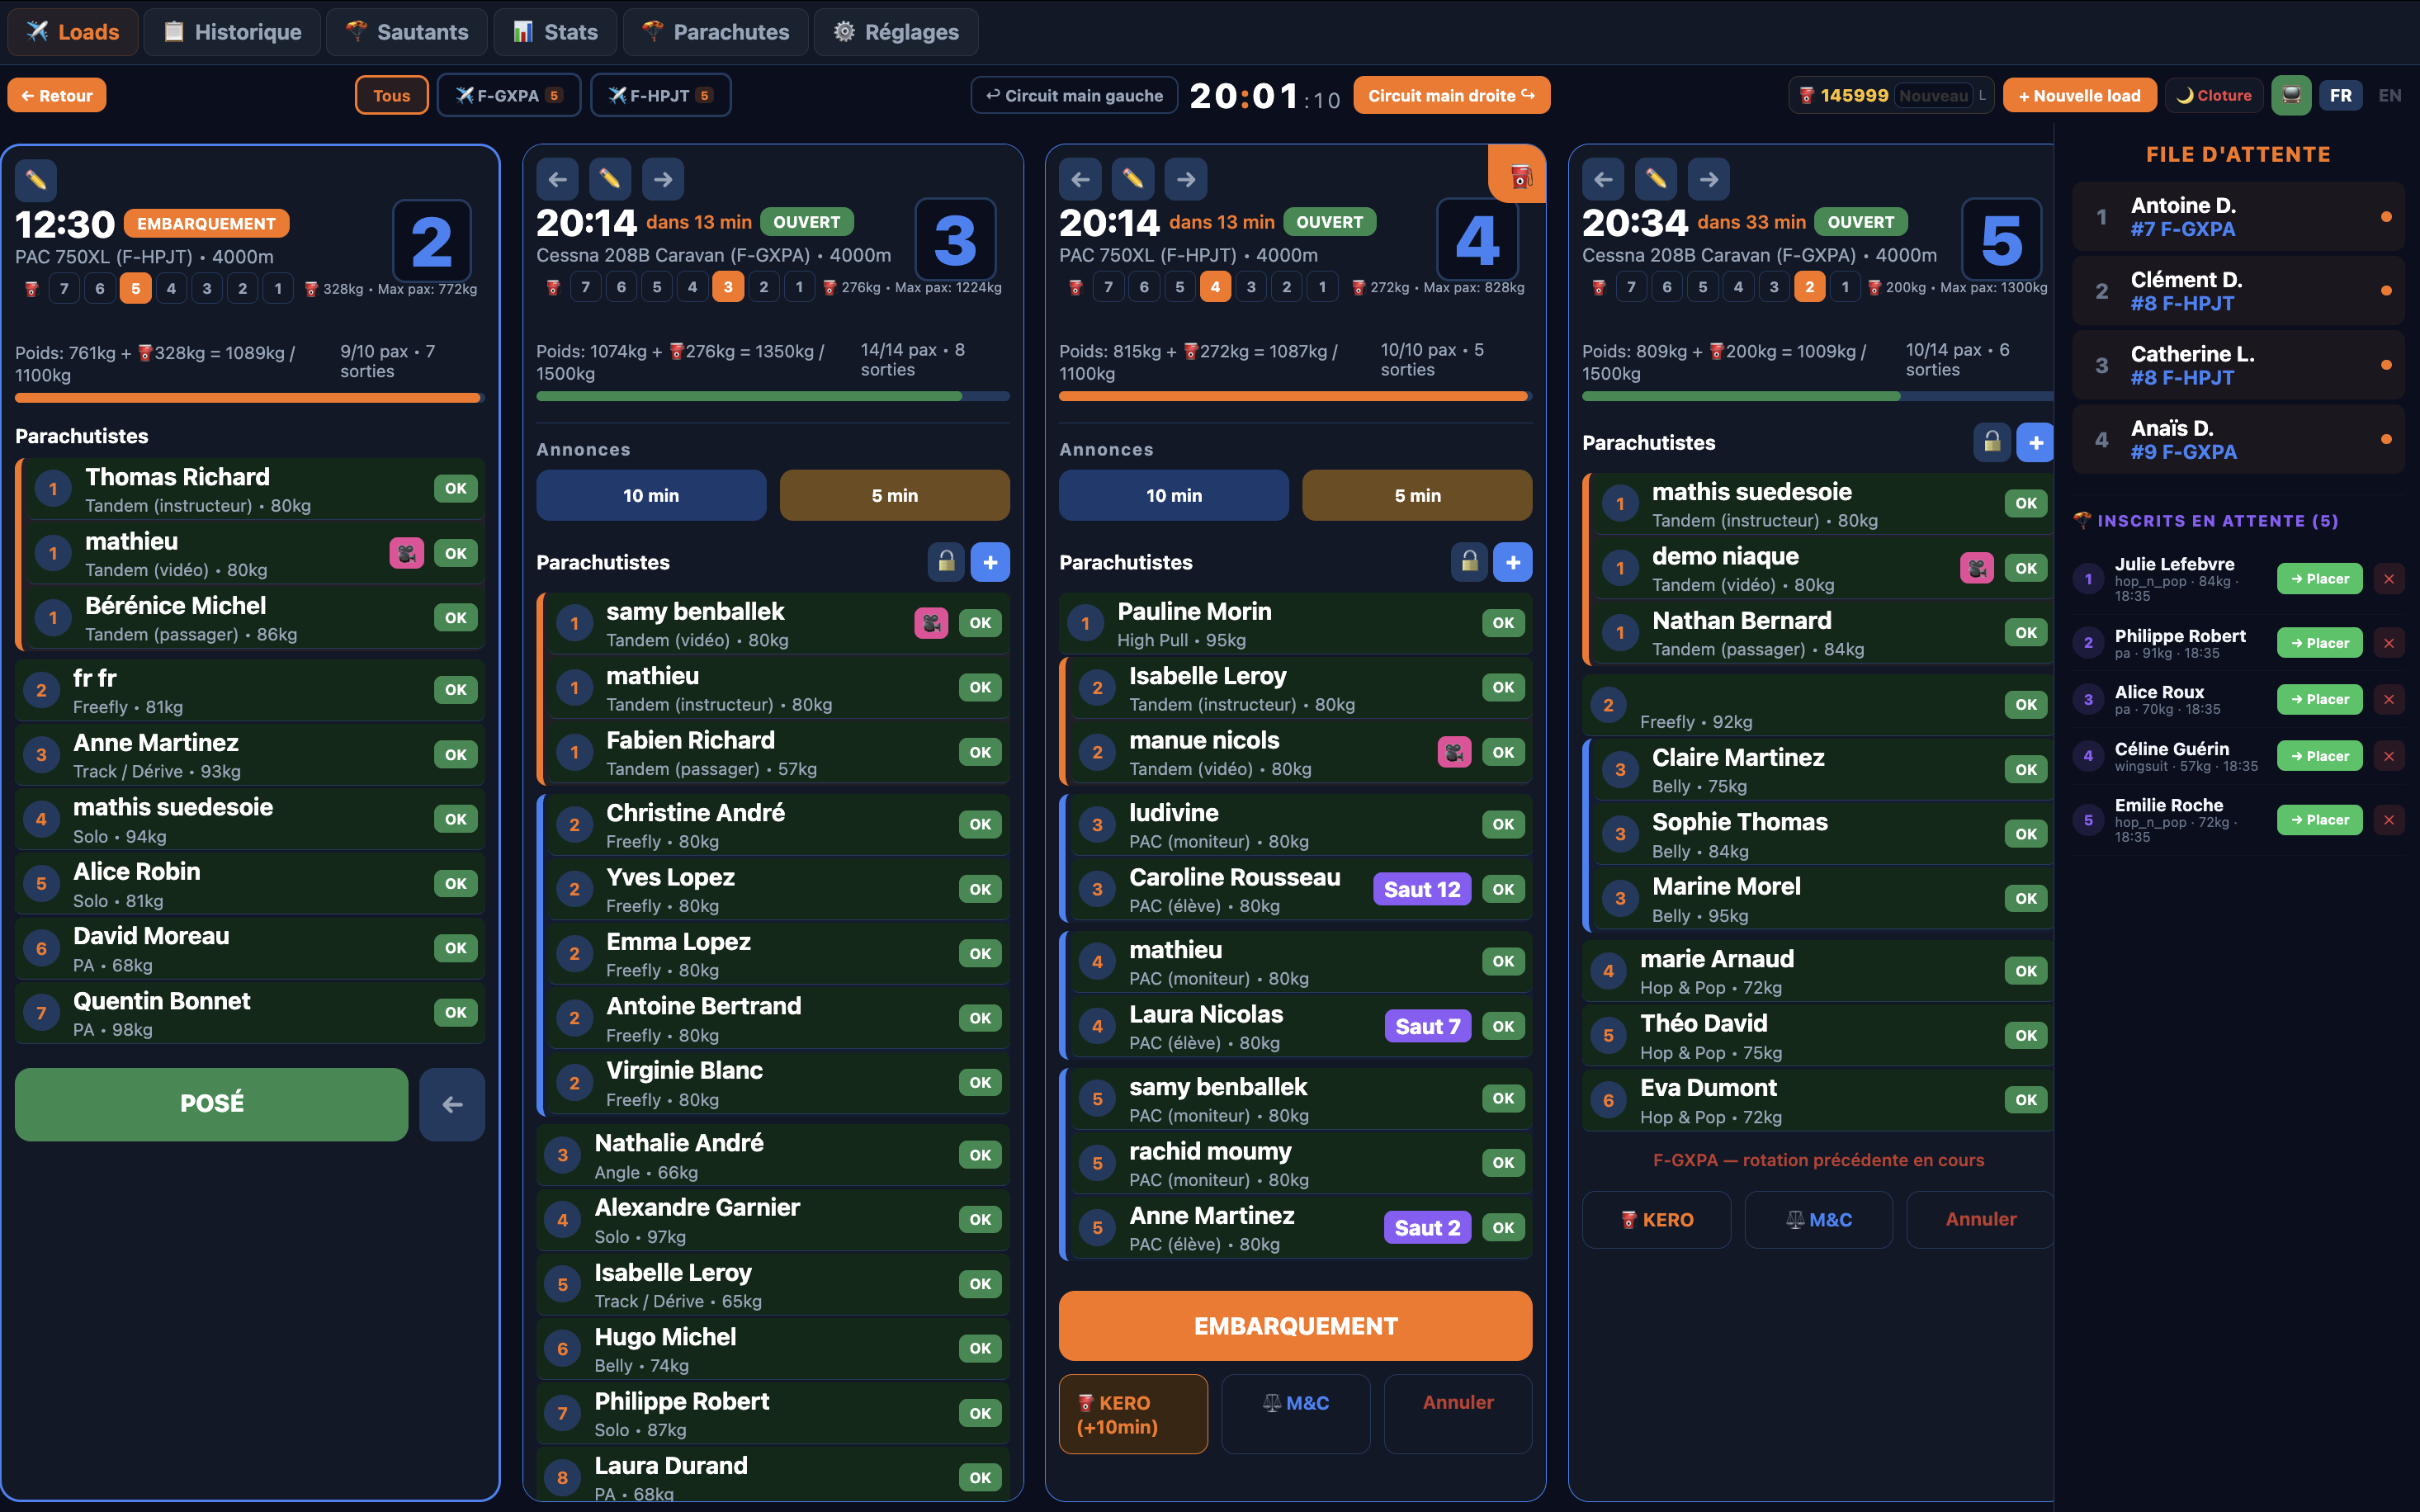This screenshot has height=1512, width=2420.
Task: Placer Julie Lefebvre from the waiting list
Action: tap(2319, 578)
